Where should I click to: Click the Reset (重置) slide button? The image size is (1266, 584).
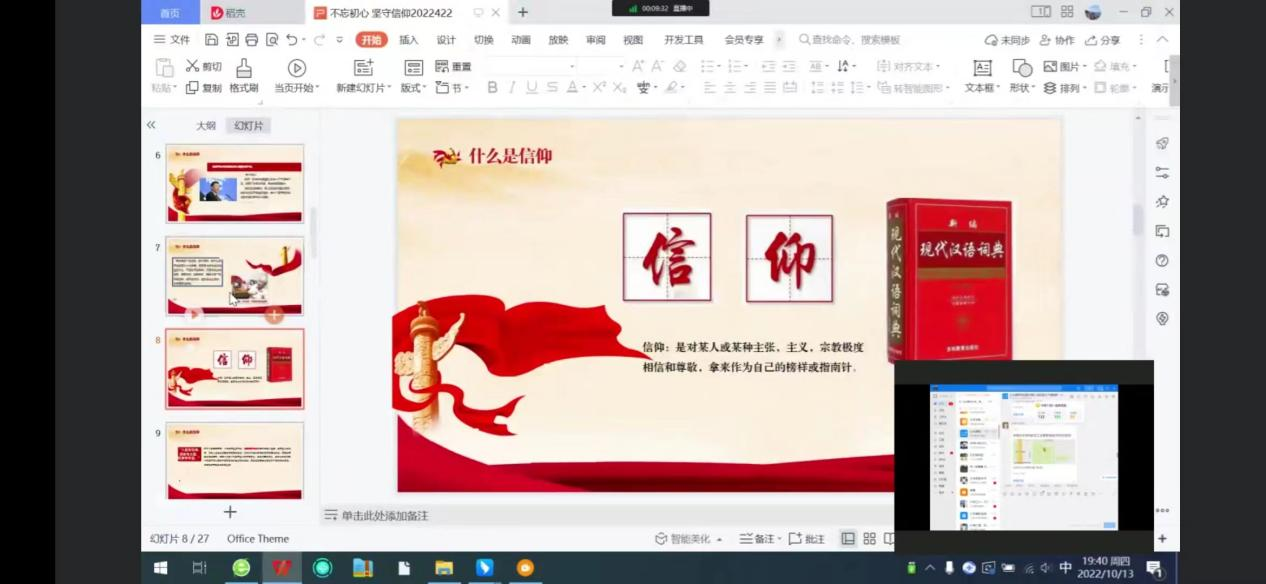[453, 66]
